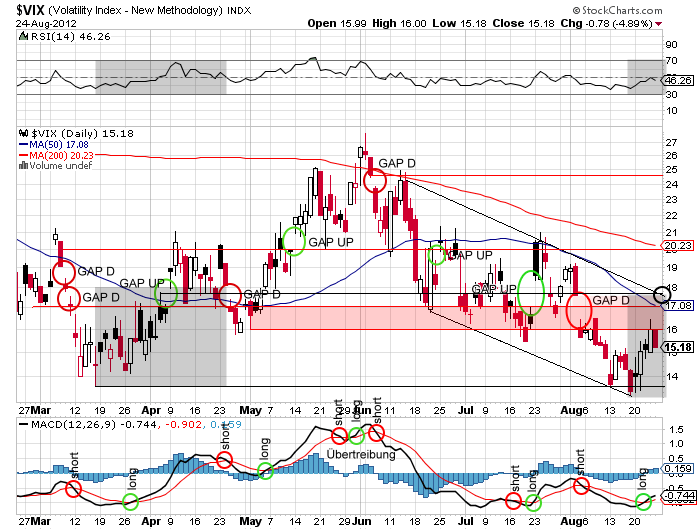The height and width of the screenshot is (530, 700).
Task: Click the MACD(12,26,9) legend label
Action: pyautogui.click(x=73, y=424)
